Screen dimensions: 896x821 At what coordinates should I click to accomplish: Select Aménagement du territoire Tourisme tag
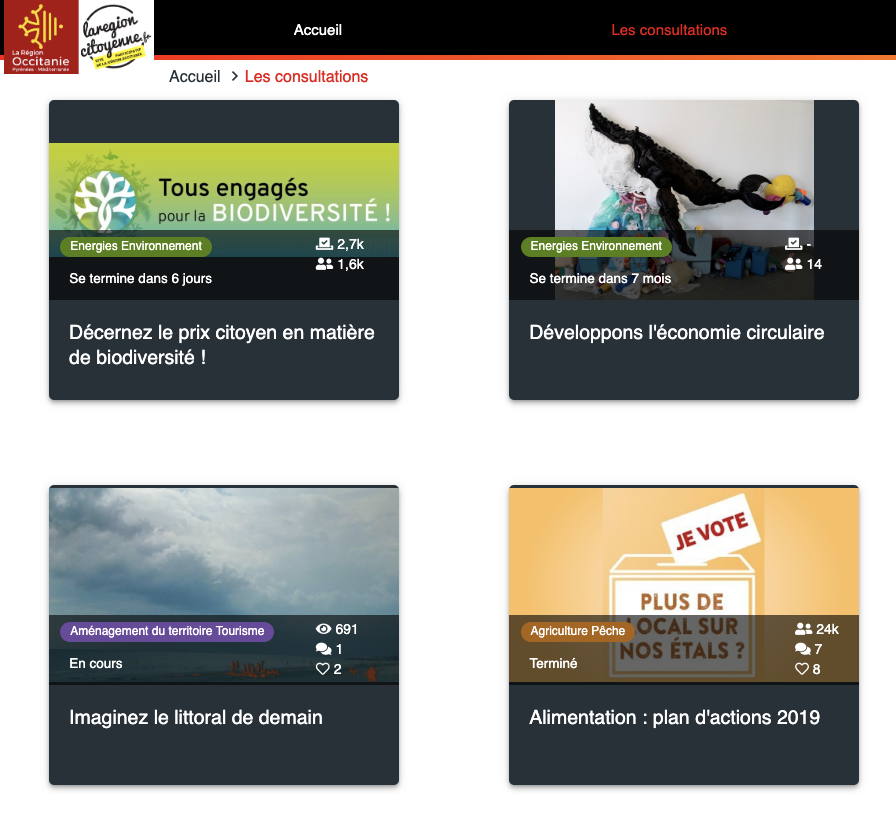tap(167, 631)
